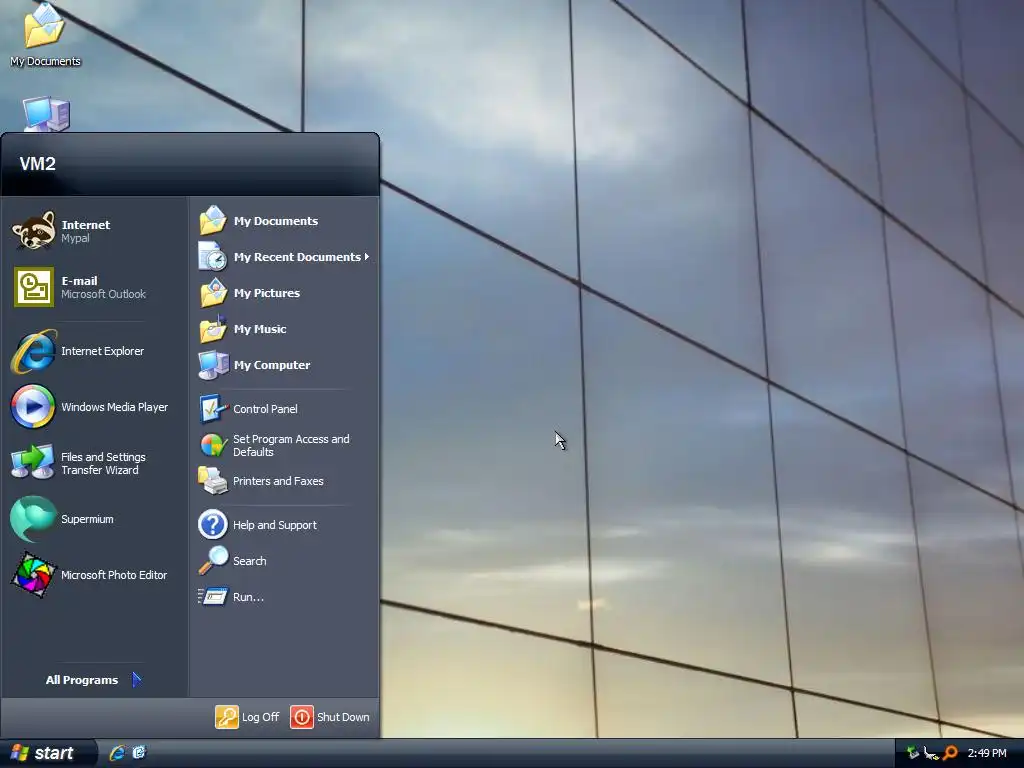Click the All Programs label
Image resolution: width=1024 pixels, height=768 pixels.
click(82, 680)
